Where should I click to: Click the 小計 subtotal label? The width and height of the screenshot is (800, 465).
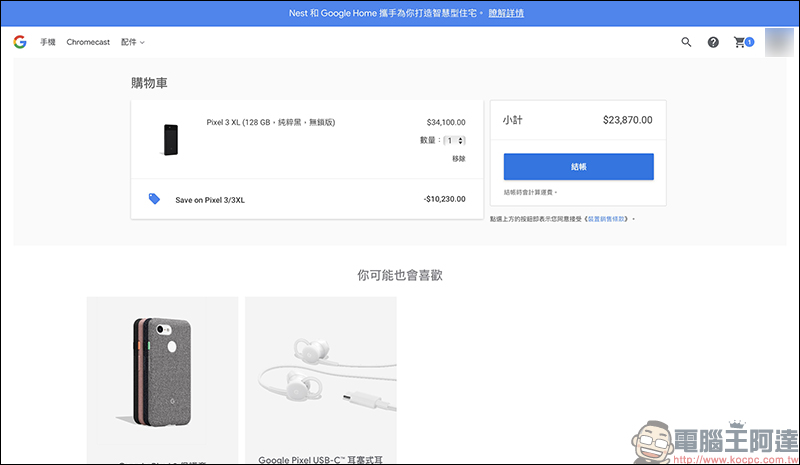point(513,120)
